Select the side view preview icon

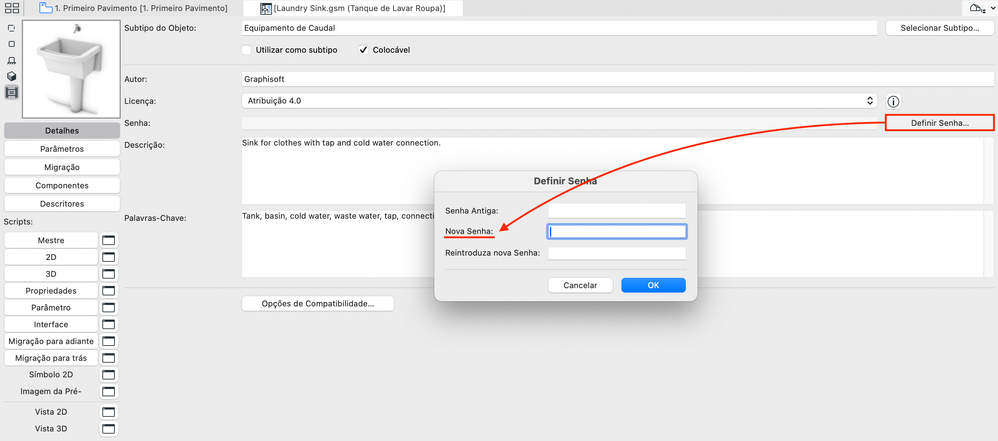point(11,60)
